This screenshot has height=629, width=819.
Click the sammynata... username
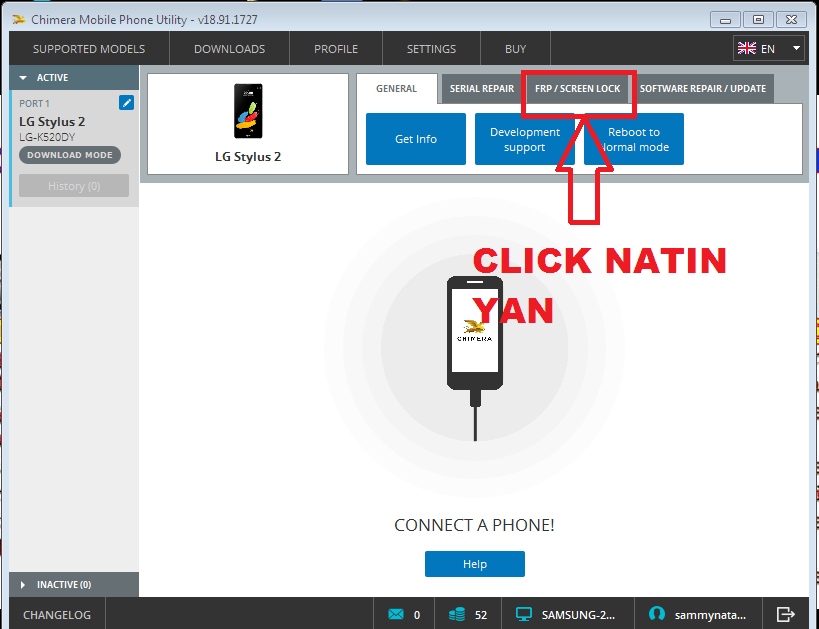pyautogui.click(x=710, y=615)
